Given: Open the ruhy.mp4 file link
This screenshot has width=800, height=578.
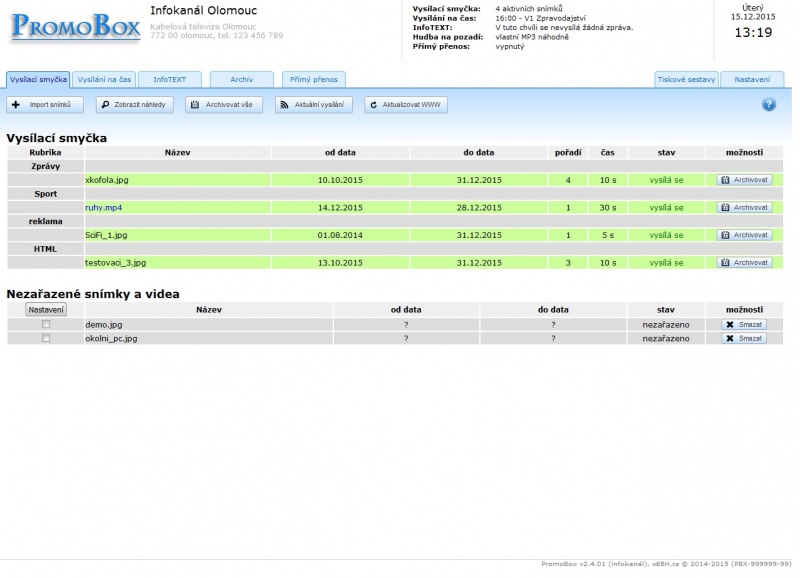Looking at the screenshot, I should [104, 208].
